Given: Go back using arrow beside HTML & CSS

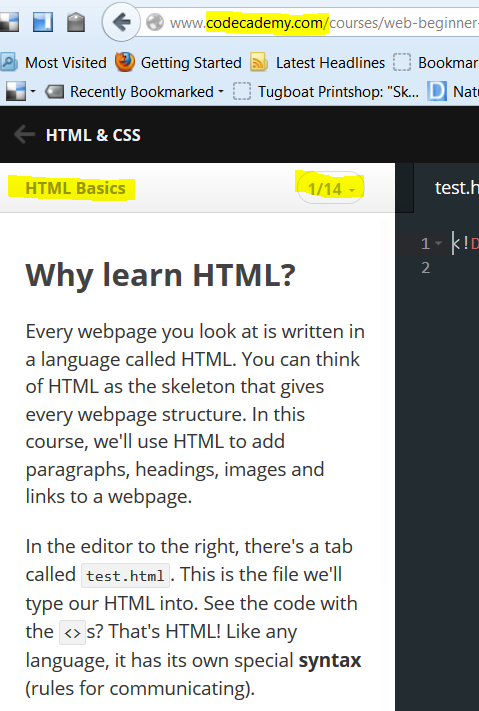Looking at the screenshot, I should (x=24, y=135).
